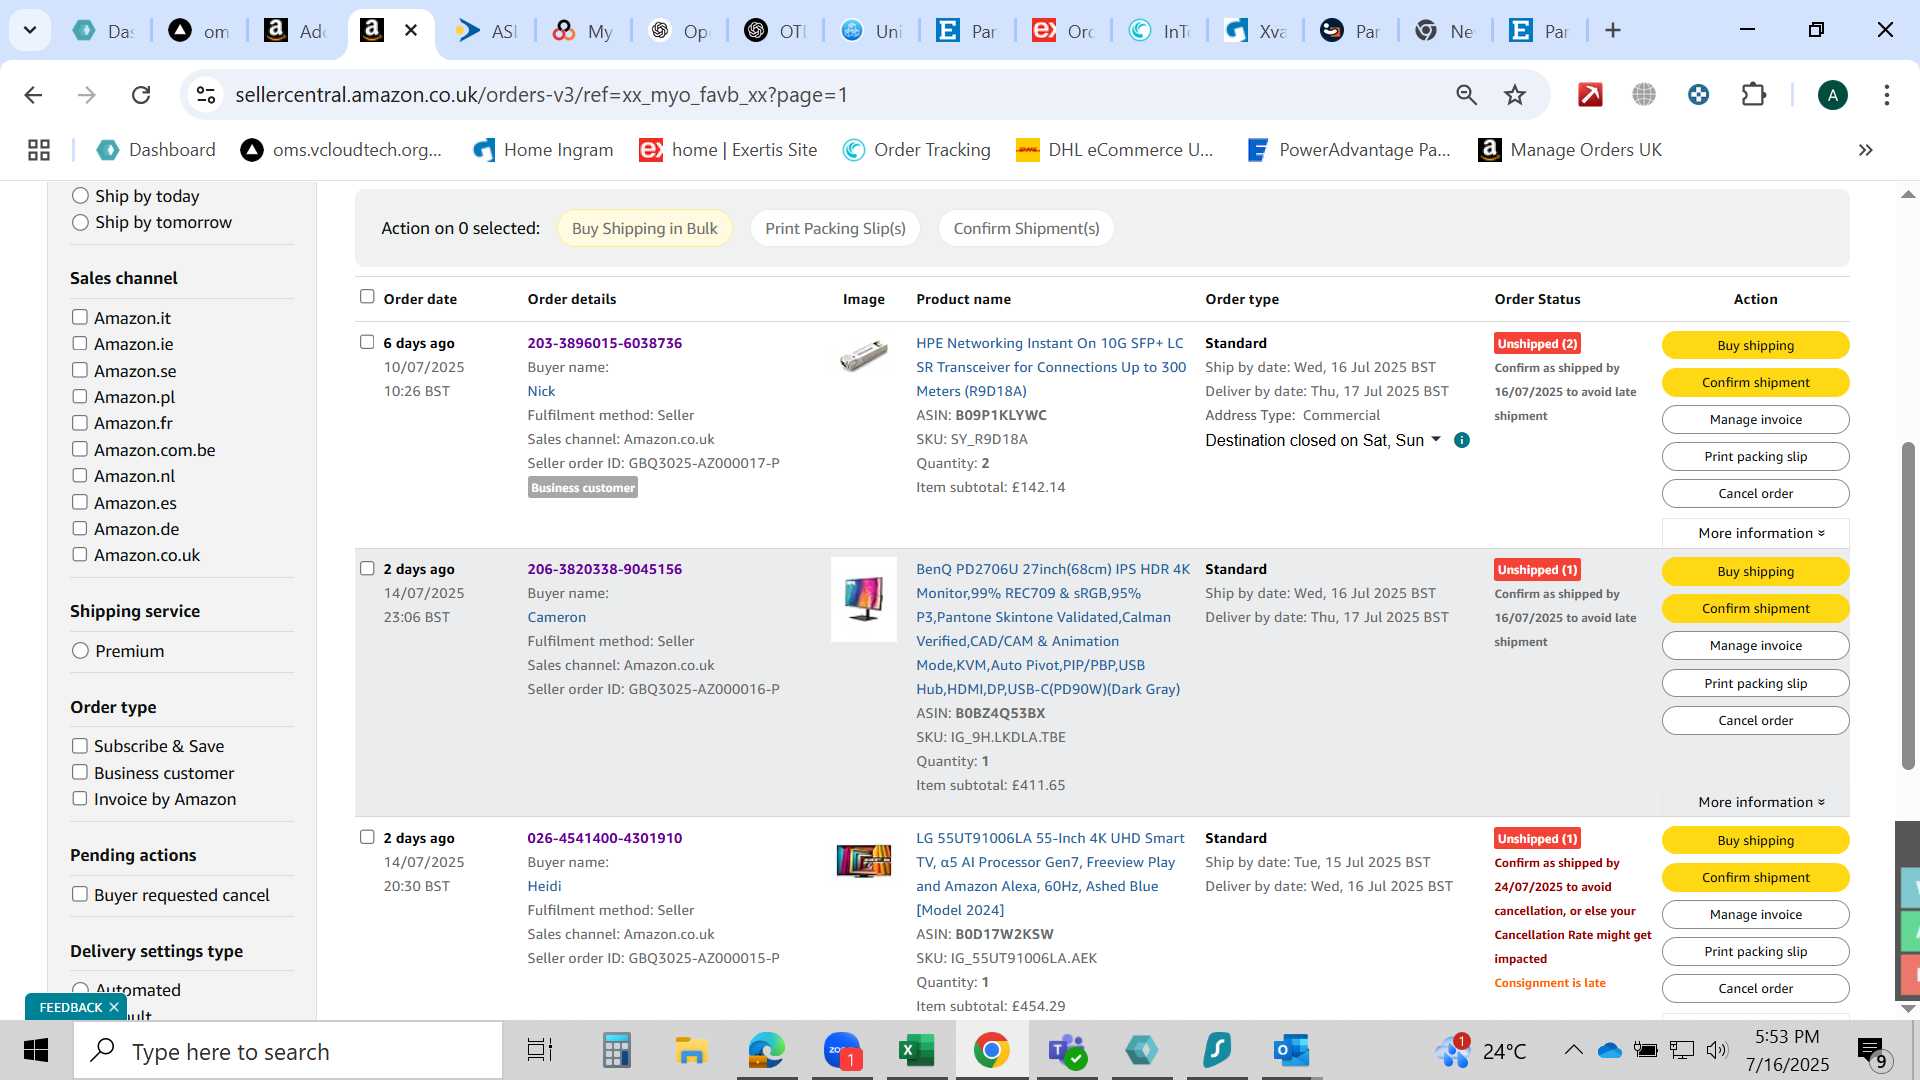Click the page vertical scrollbar thumb
The height and width of the screenshot is (1080, 1920).
click(1908, 605)
